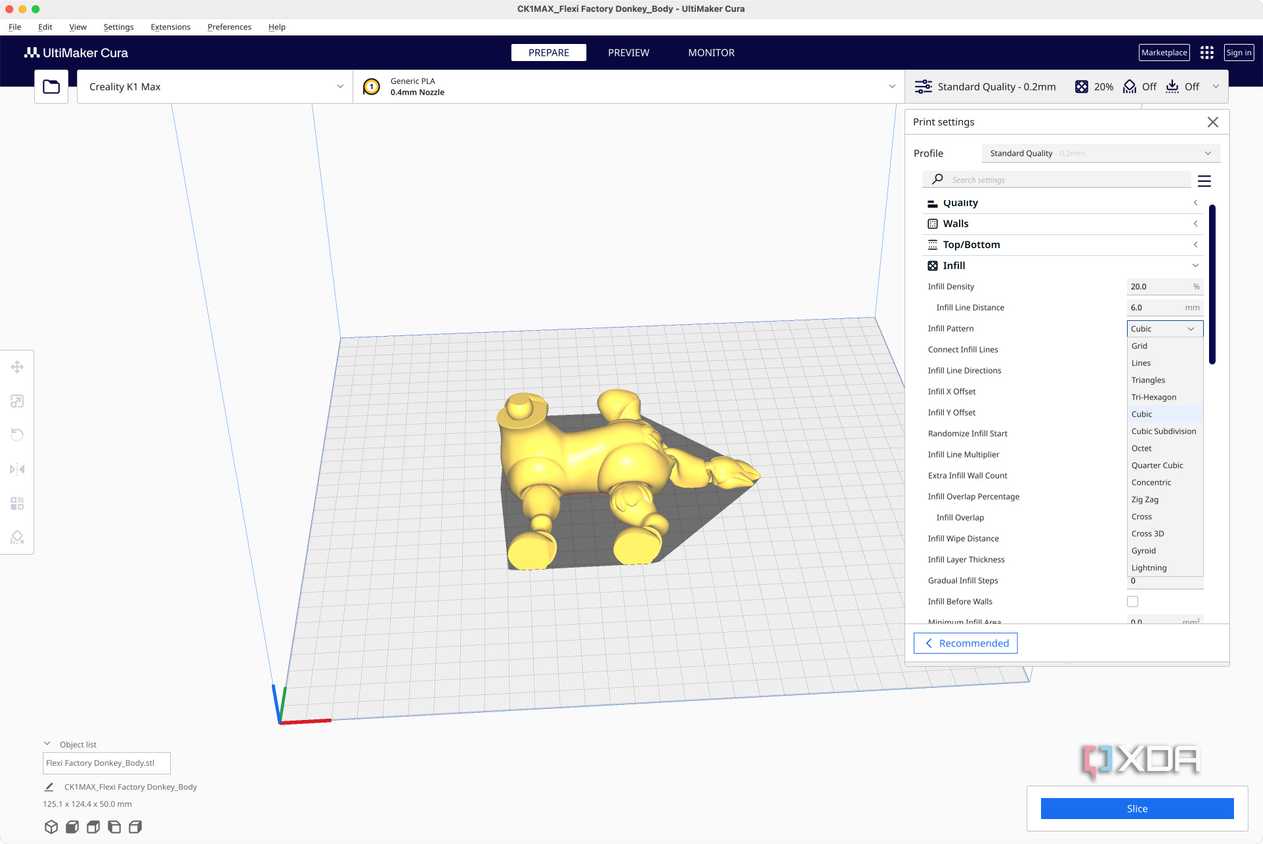Close the Print settings panel
Image resolution: width=1263 pixels, height=844 pixels.
[1213, 122]
